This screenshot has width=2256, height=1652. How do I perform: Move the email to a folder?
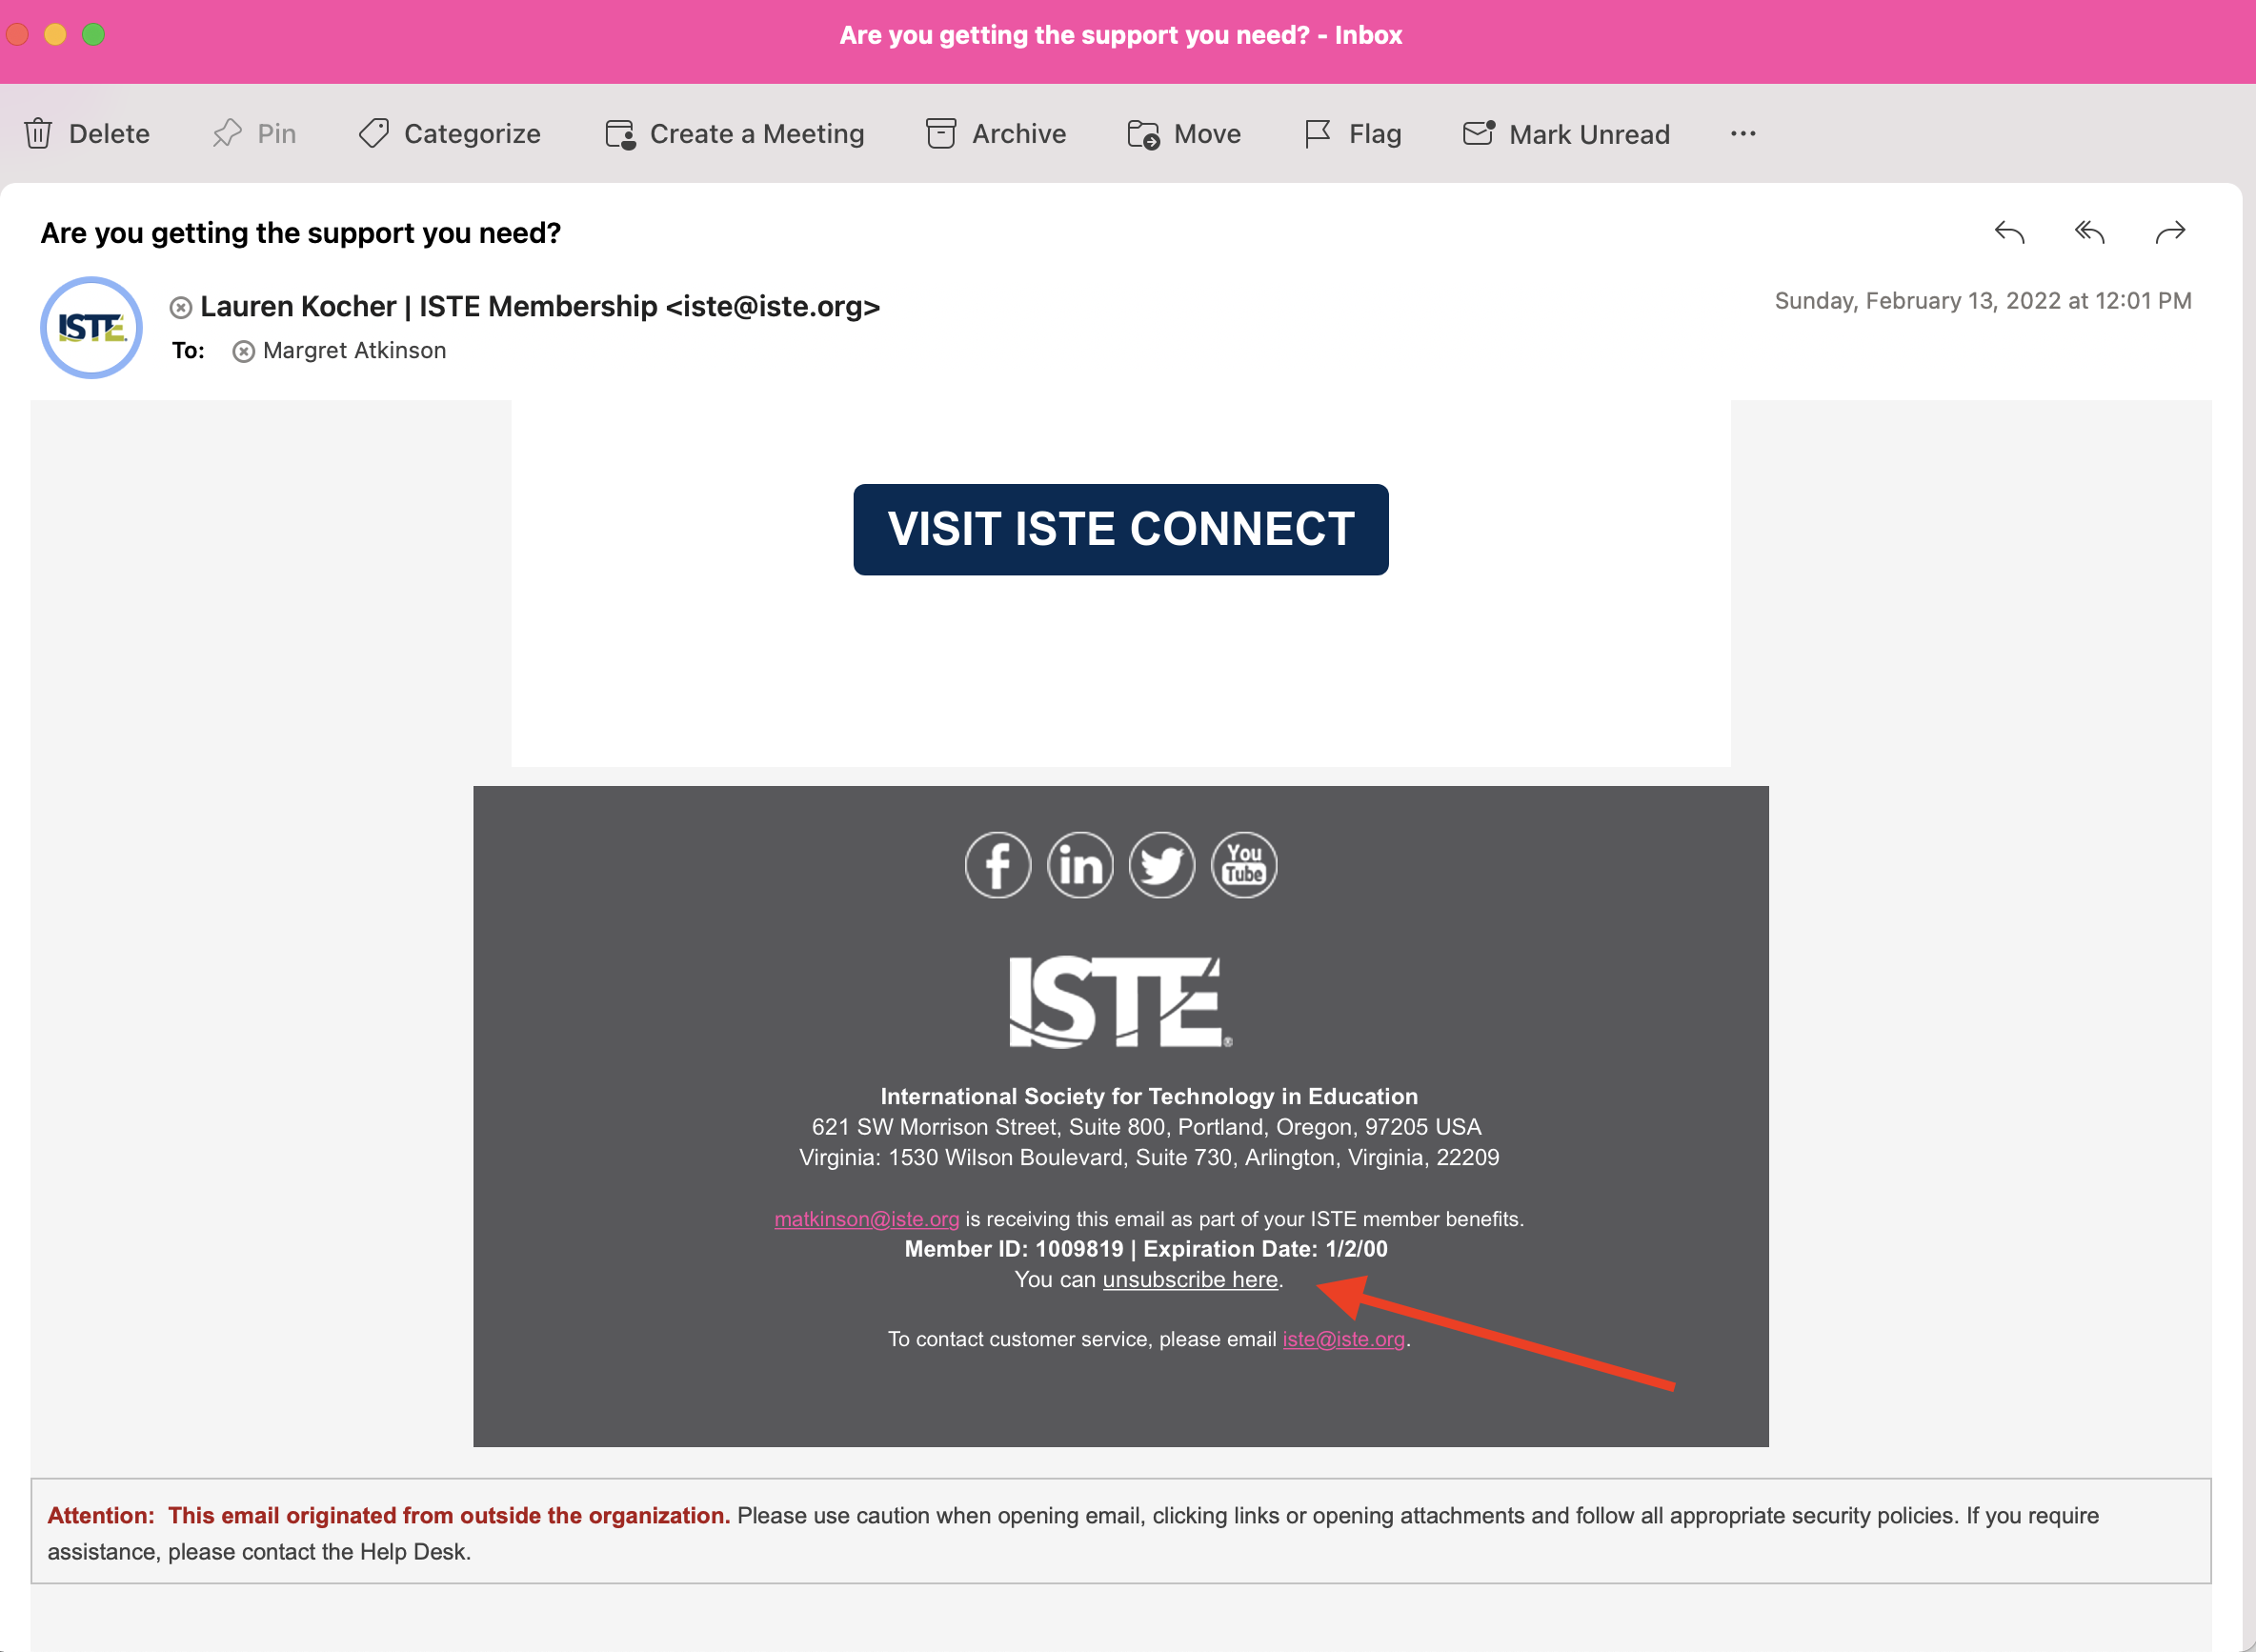click(x=1184, y=134)
